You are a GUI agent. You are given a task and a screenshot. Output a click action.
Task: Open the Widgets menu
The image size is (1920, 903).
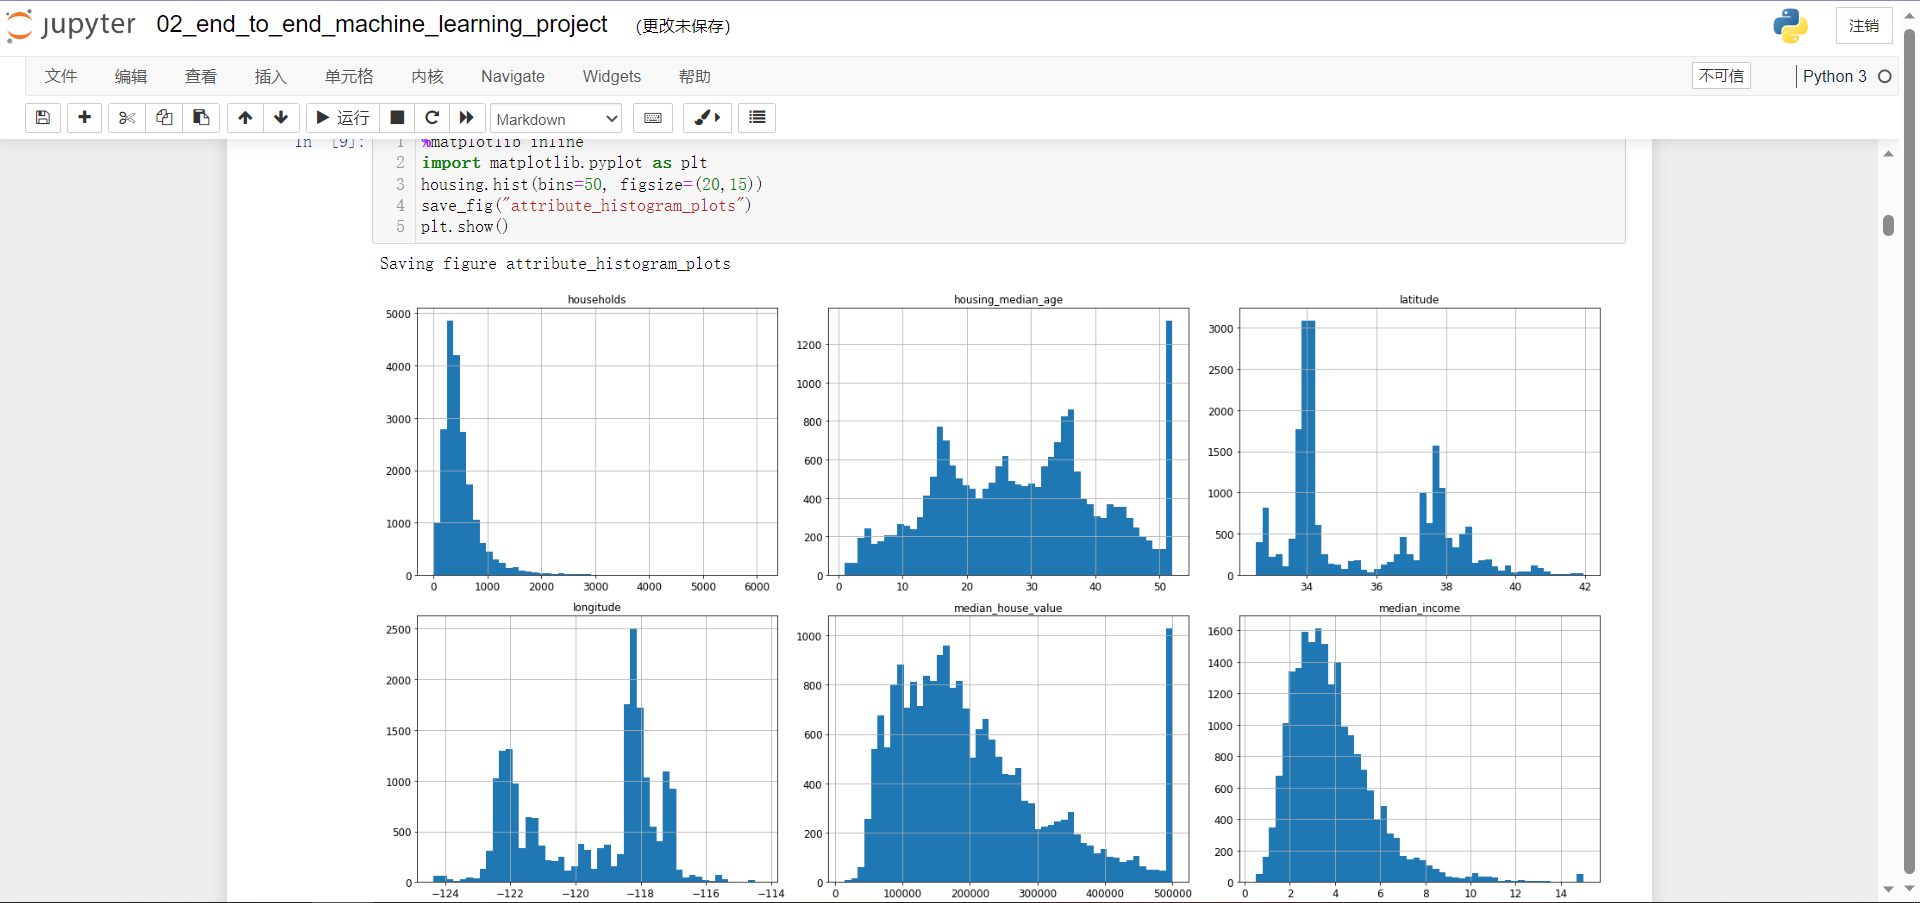pos(612,76)
